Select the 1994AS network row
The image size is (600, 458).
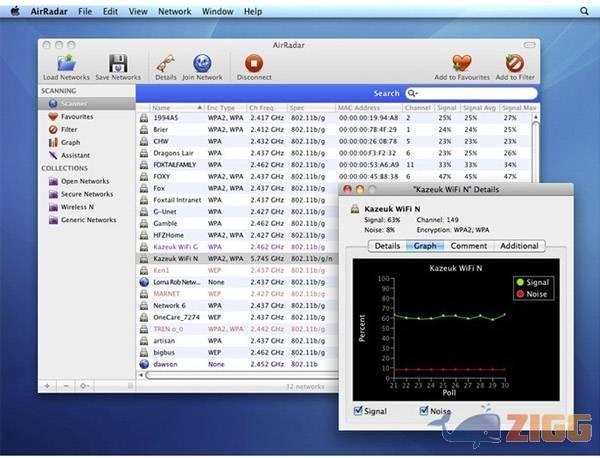pos(334,118)
